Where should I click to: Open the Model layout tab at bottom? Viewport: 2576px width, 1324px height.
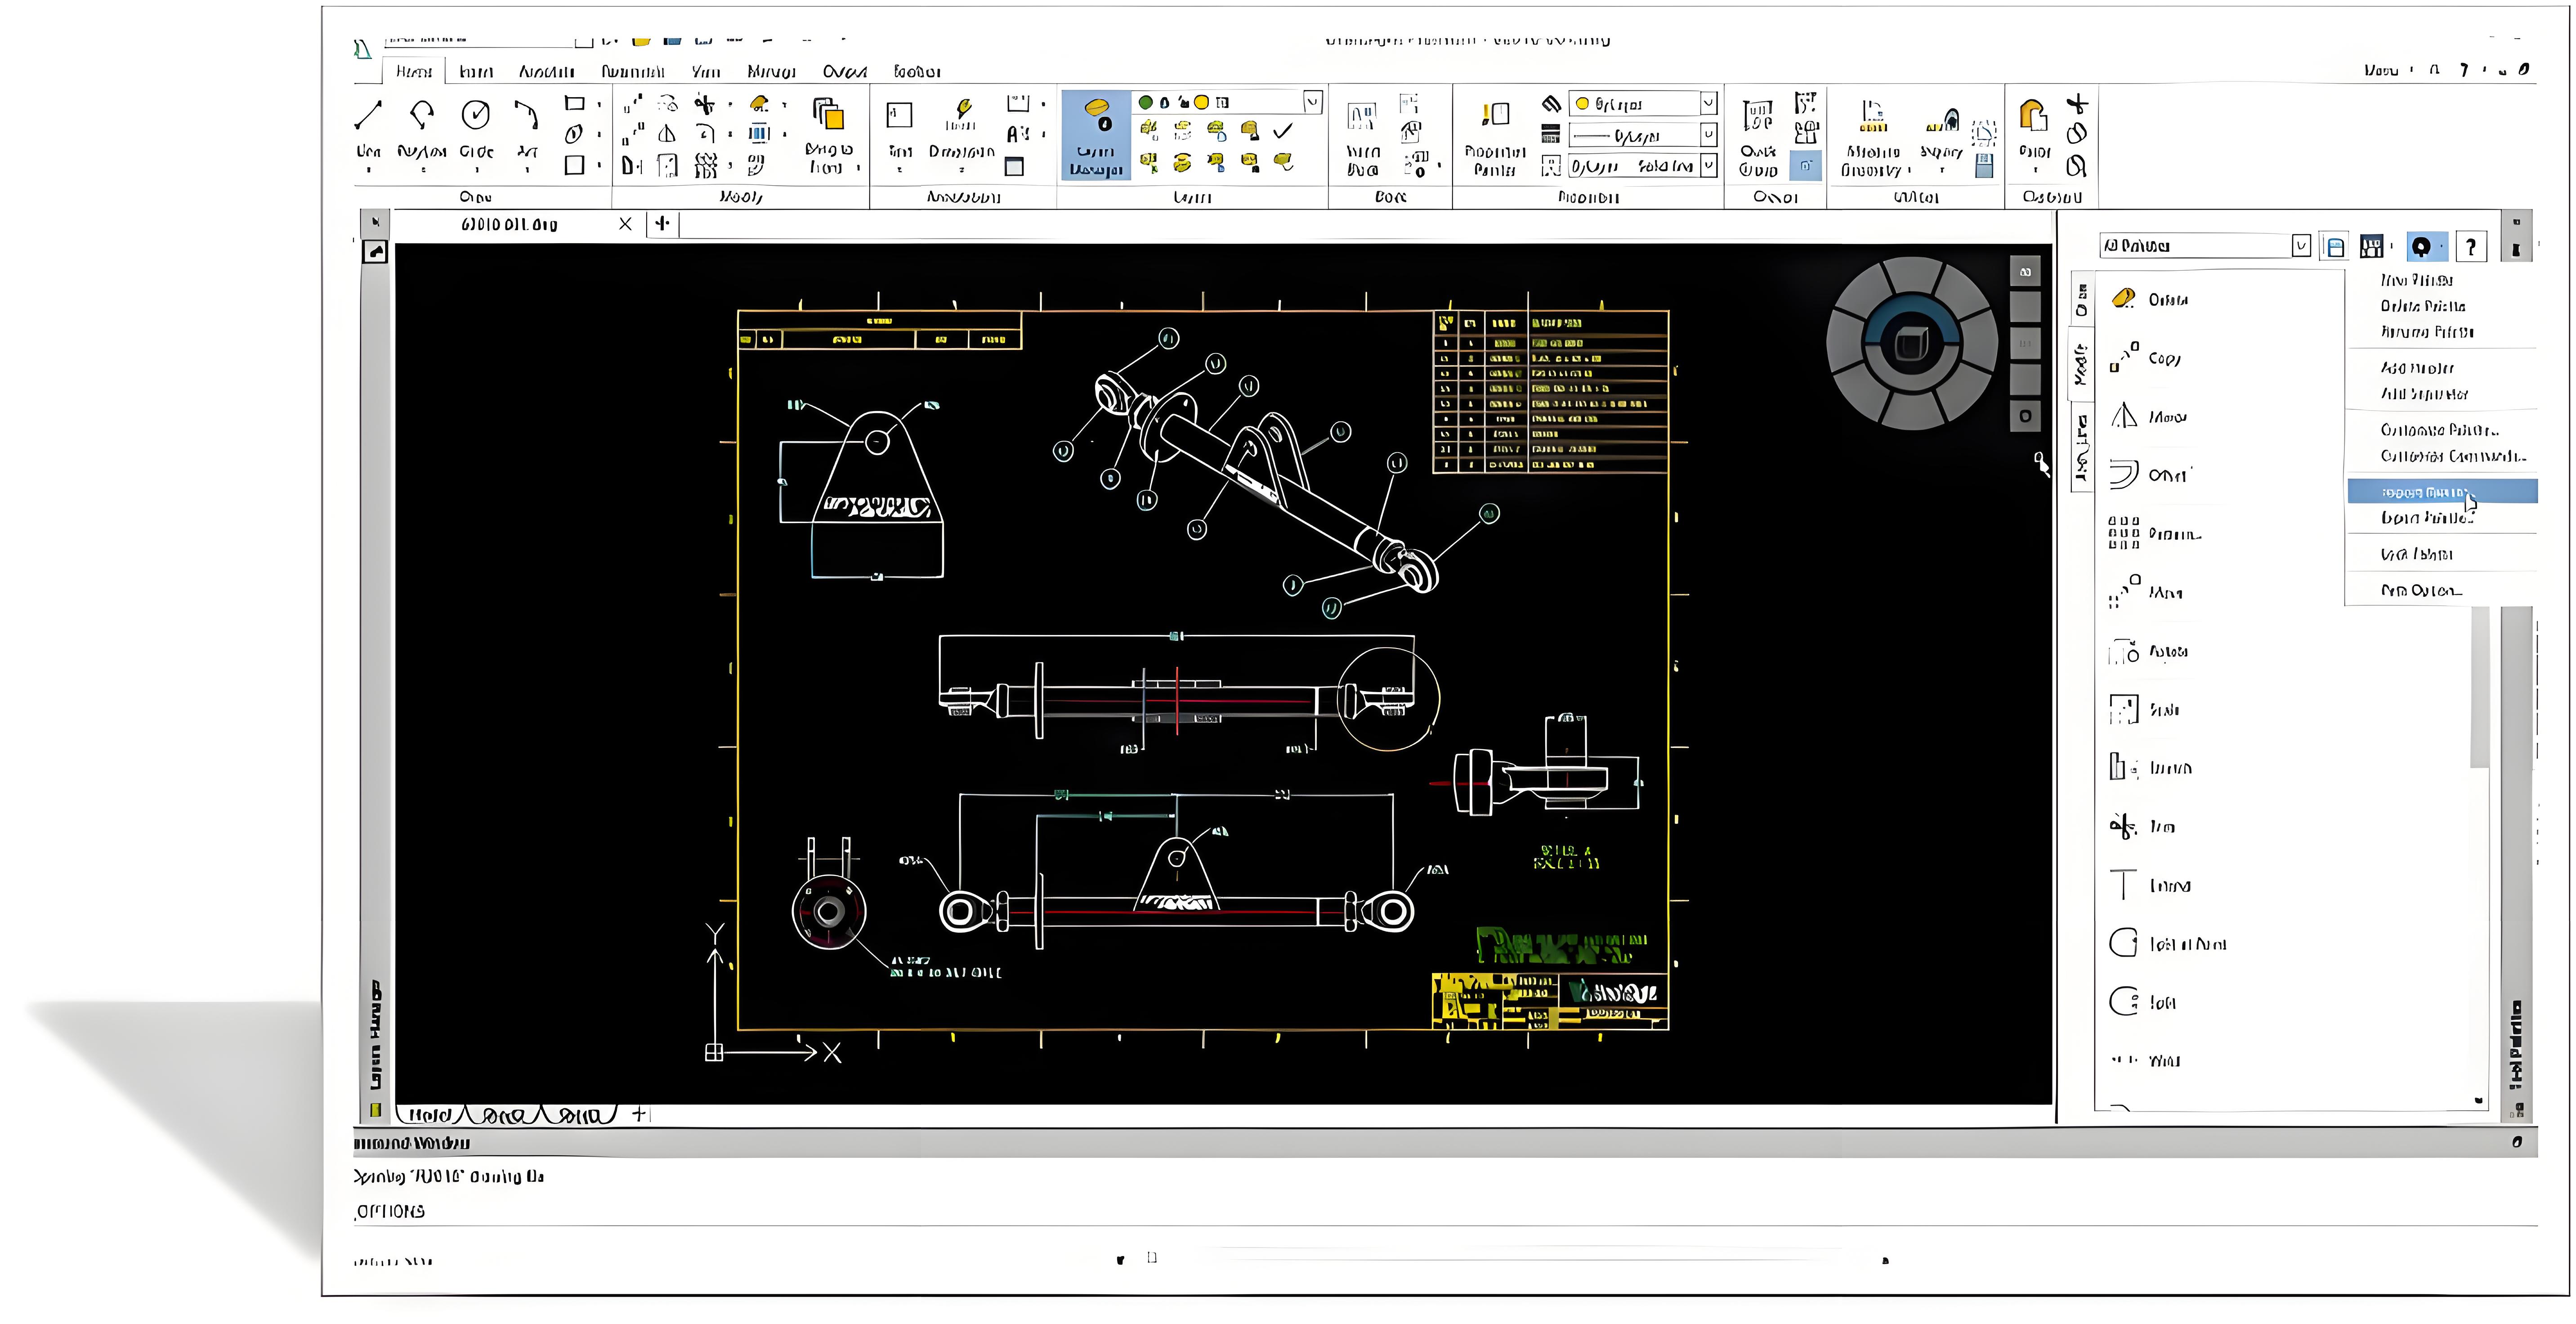[x=430, y=1115]
